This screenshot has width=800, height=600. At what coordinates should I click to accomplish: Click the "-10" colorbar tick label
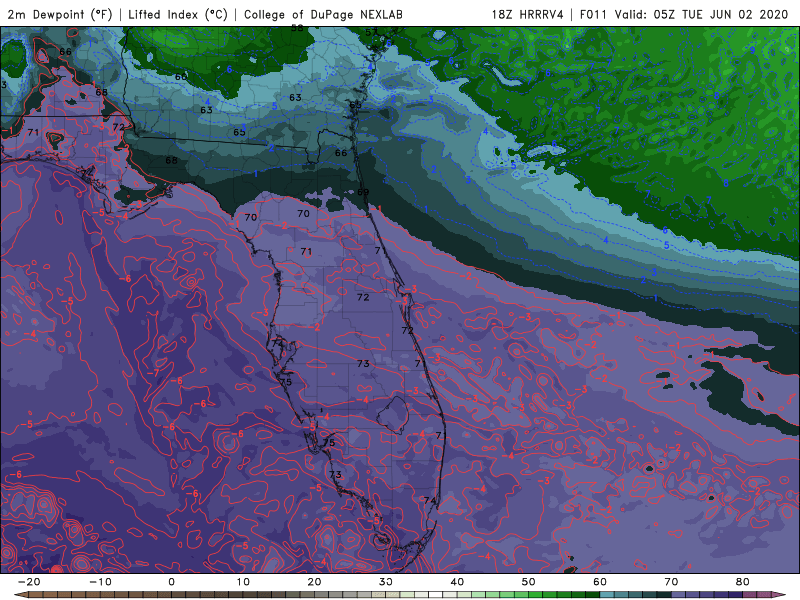point(100,582)
